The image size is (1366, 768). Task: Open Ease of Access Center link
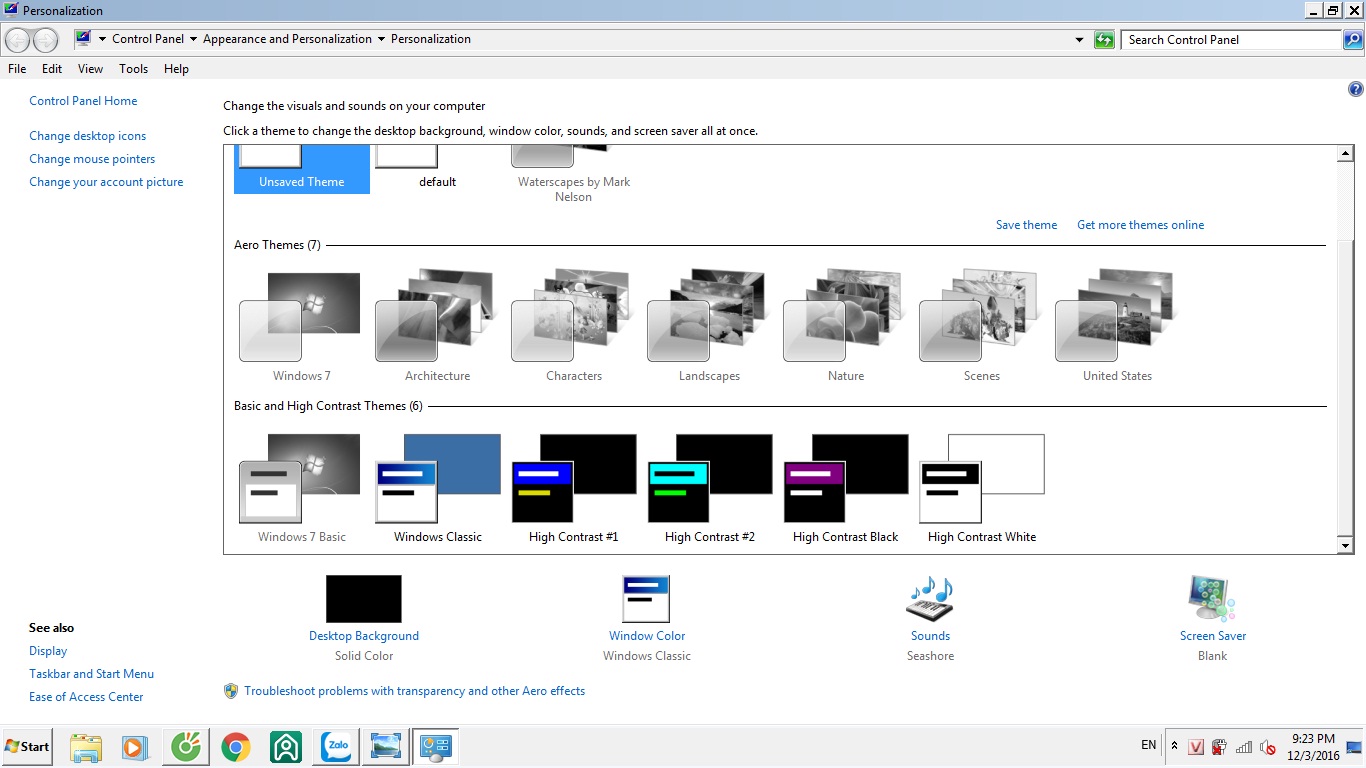pos(86,697)
